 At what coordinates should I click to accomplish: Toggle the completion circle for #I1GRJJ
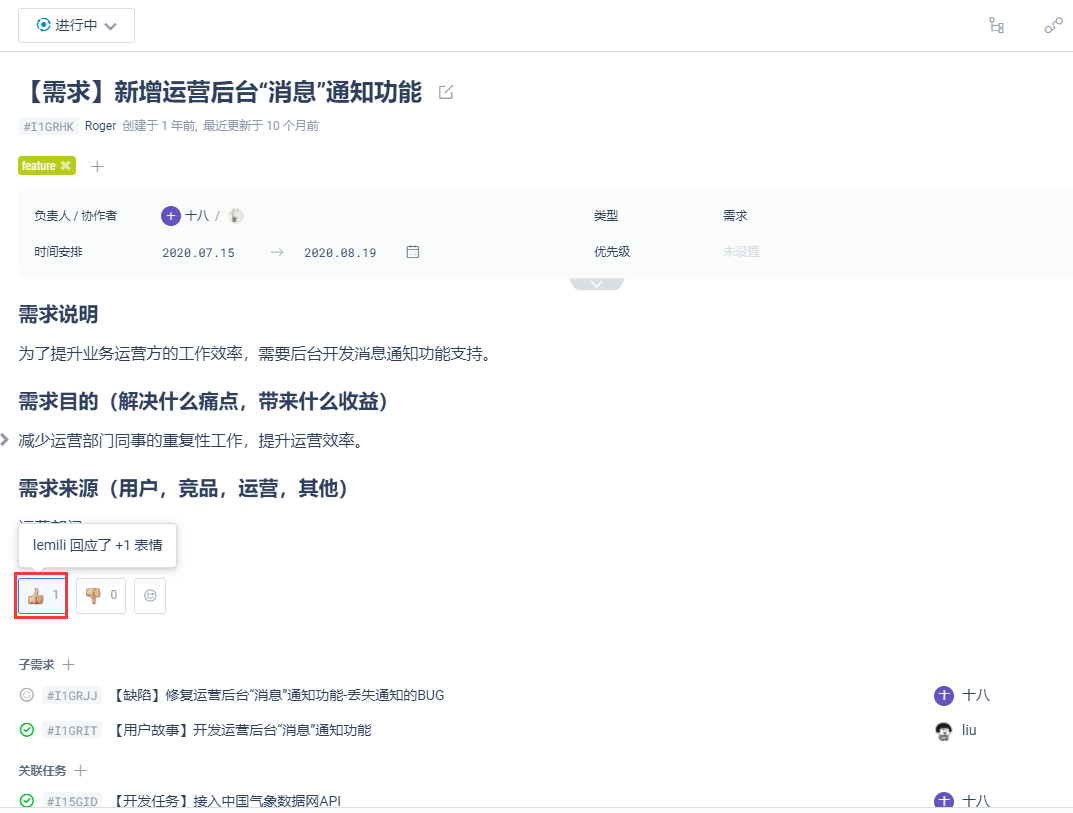25,695
